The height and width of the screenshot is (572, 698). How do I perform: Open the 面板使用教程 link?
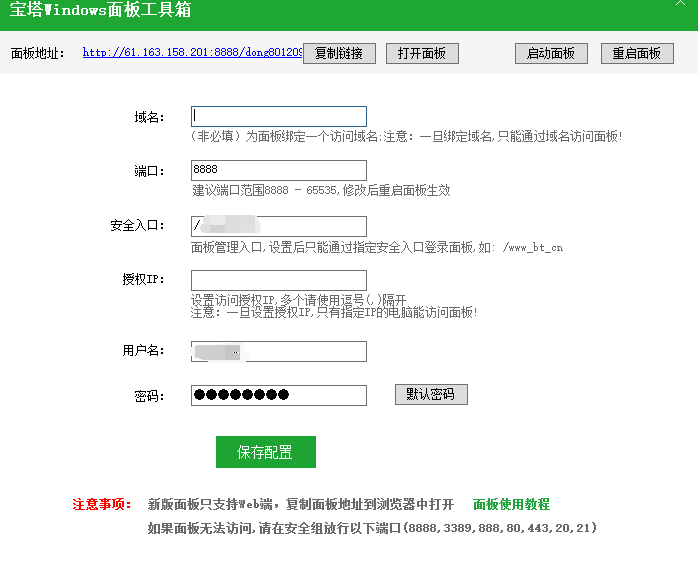click(x=511, y=504)
